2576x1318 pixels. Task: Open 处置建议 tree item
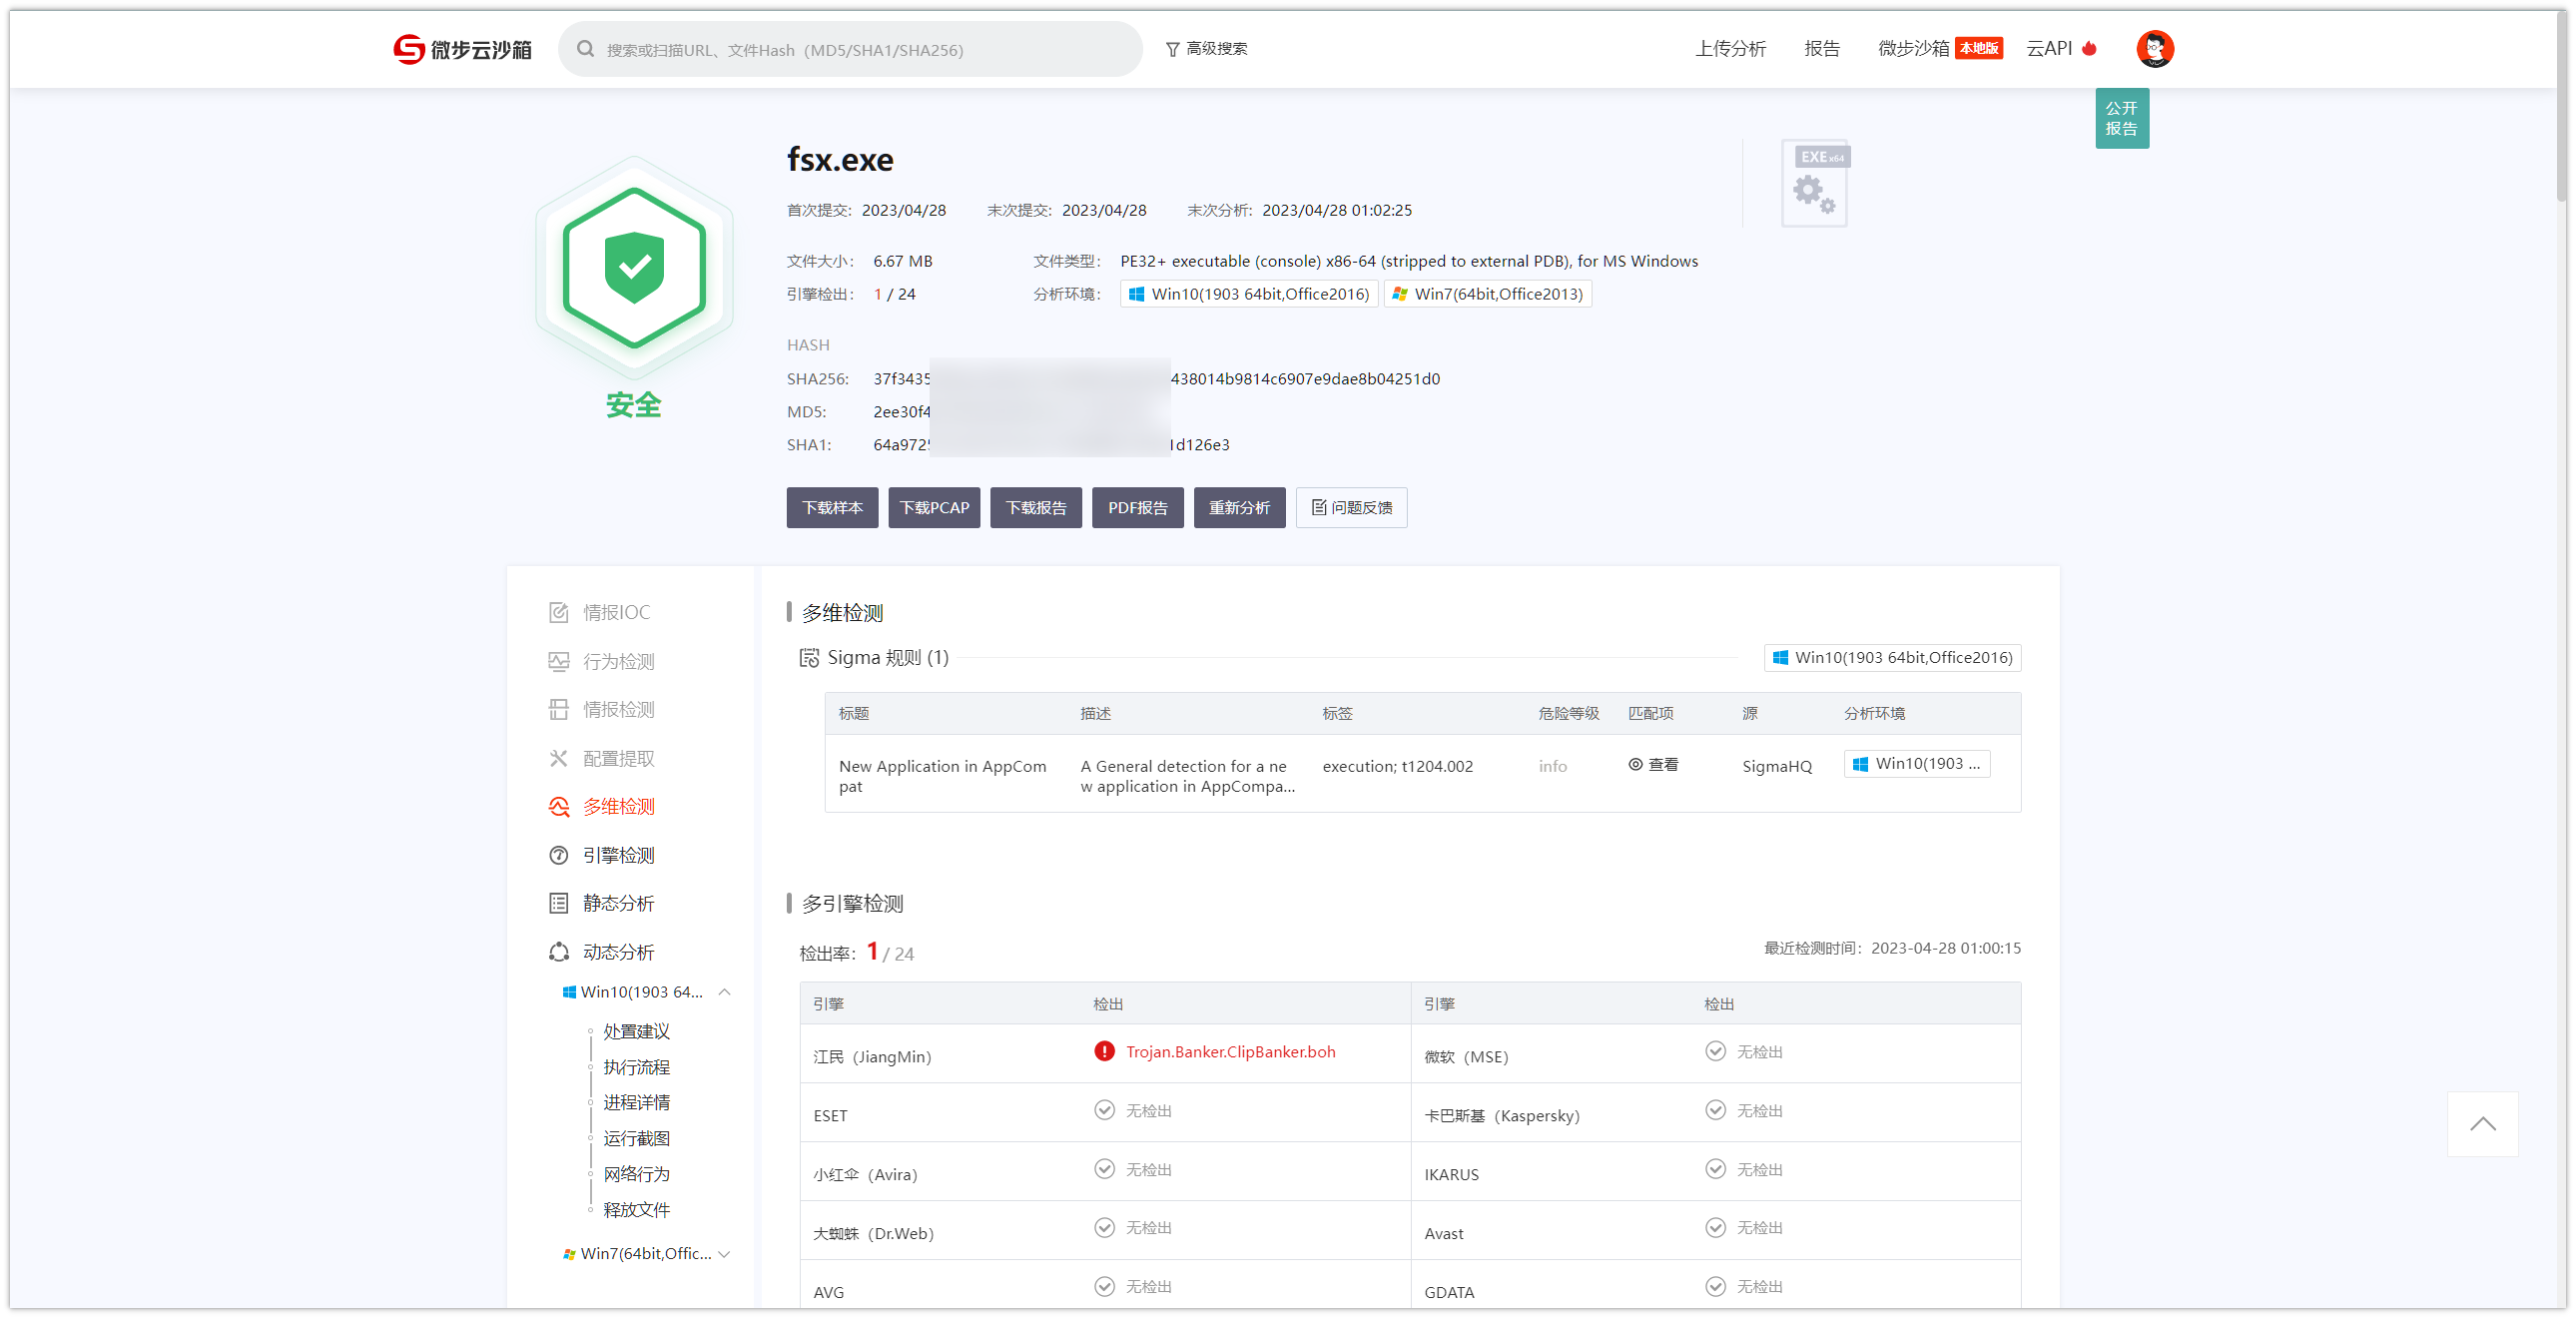[x=636, y=1031]
